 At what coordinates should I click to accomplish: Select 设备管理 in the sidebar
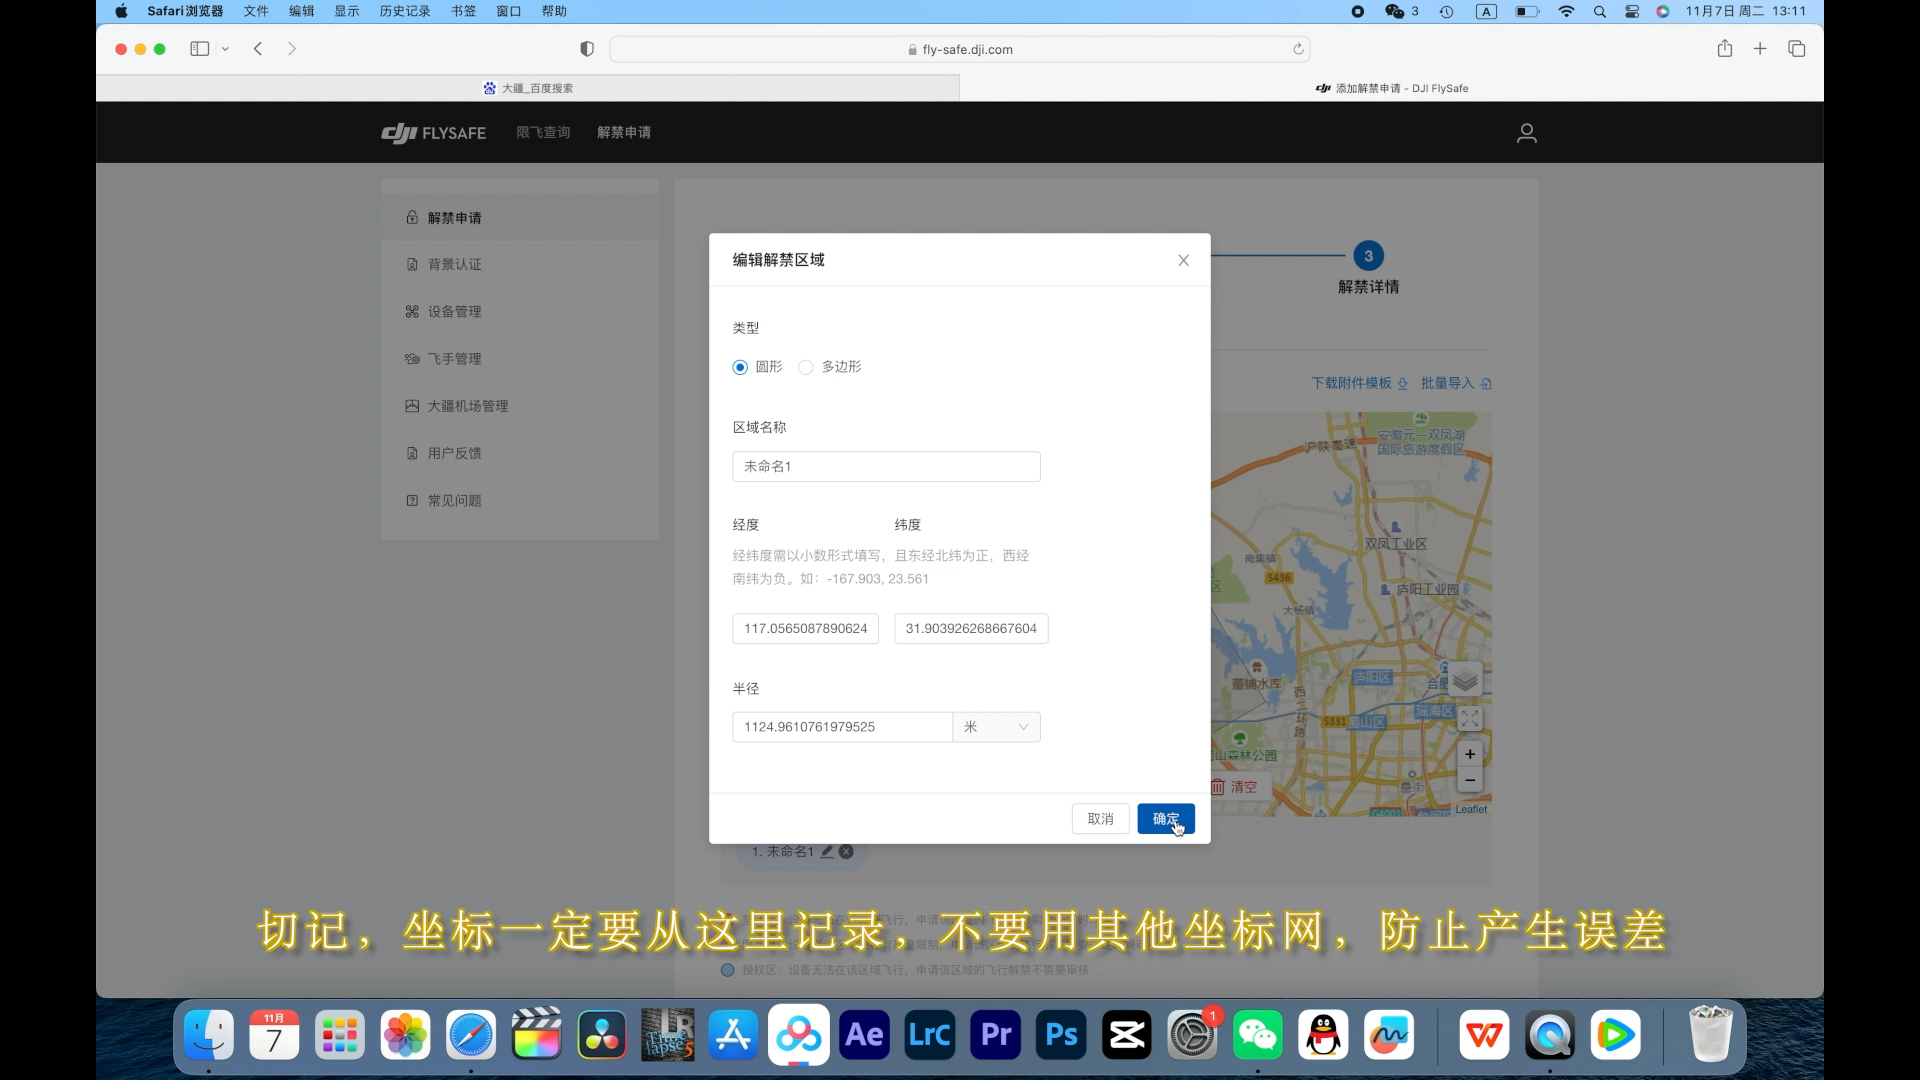point(520,311)
